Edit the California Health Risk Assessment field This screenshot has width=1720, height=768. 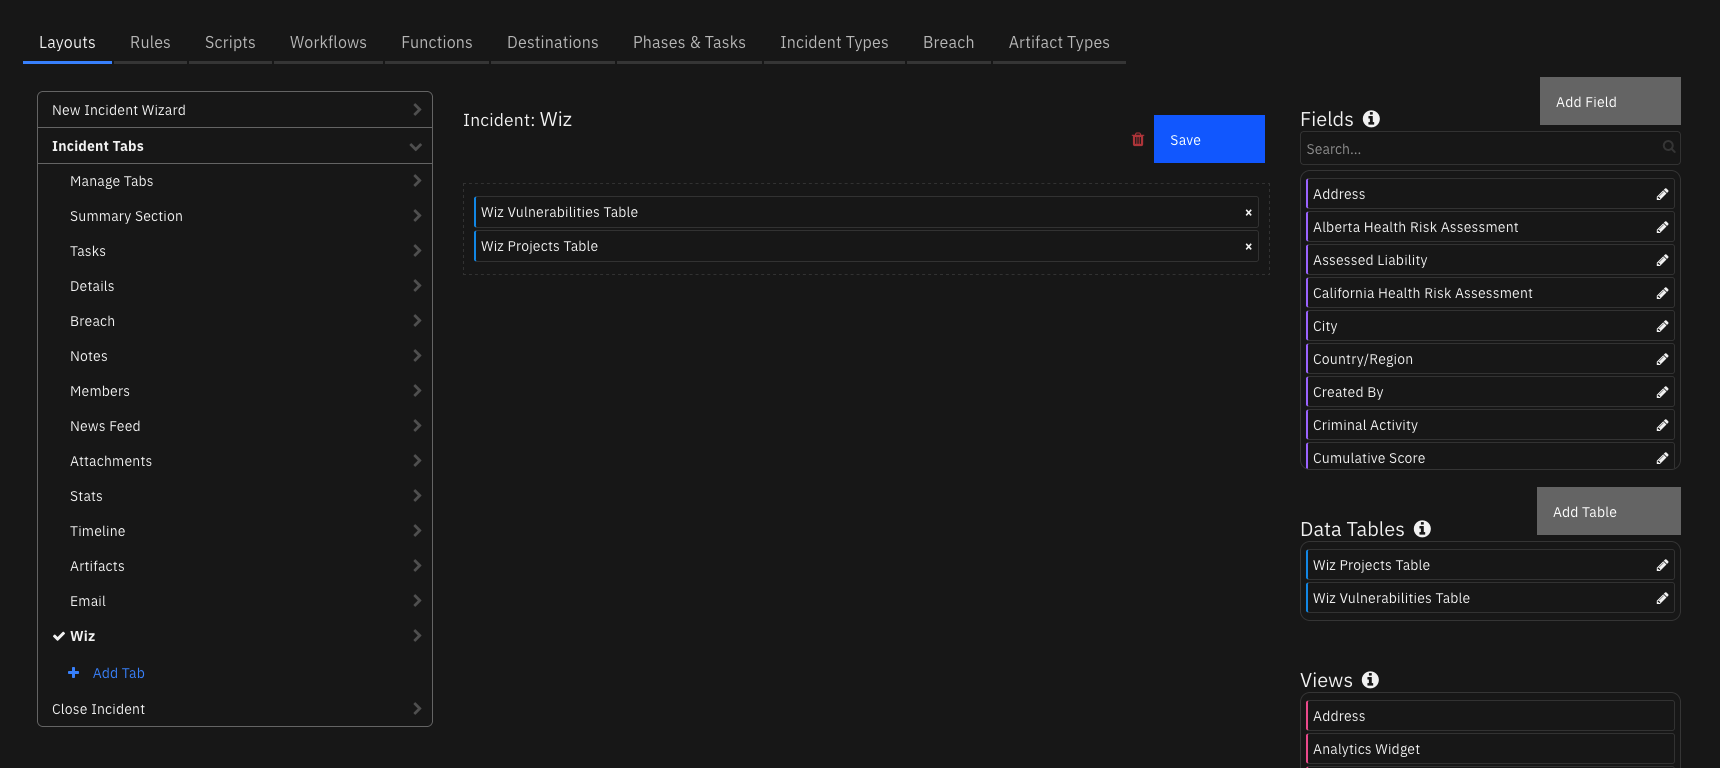click(1662, 293)
